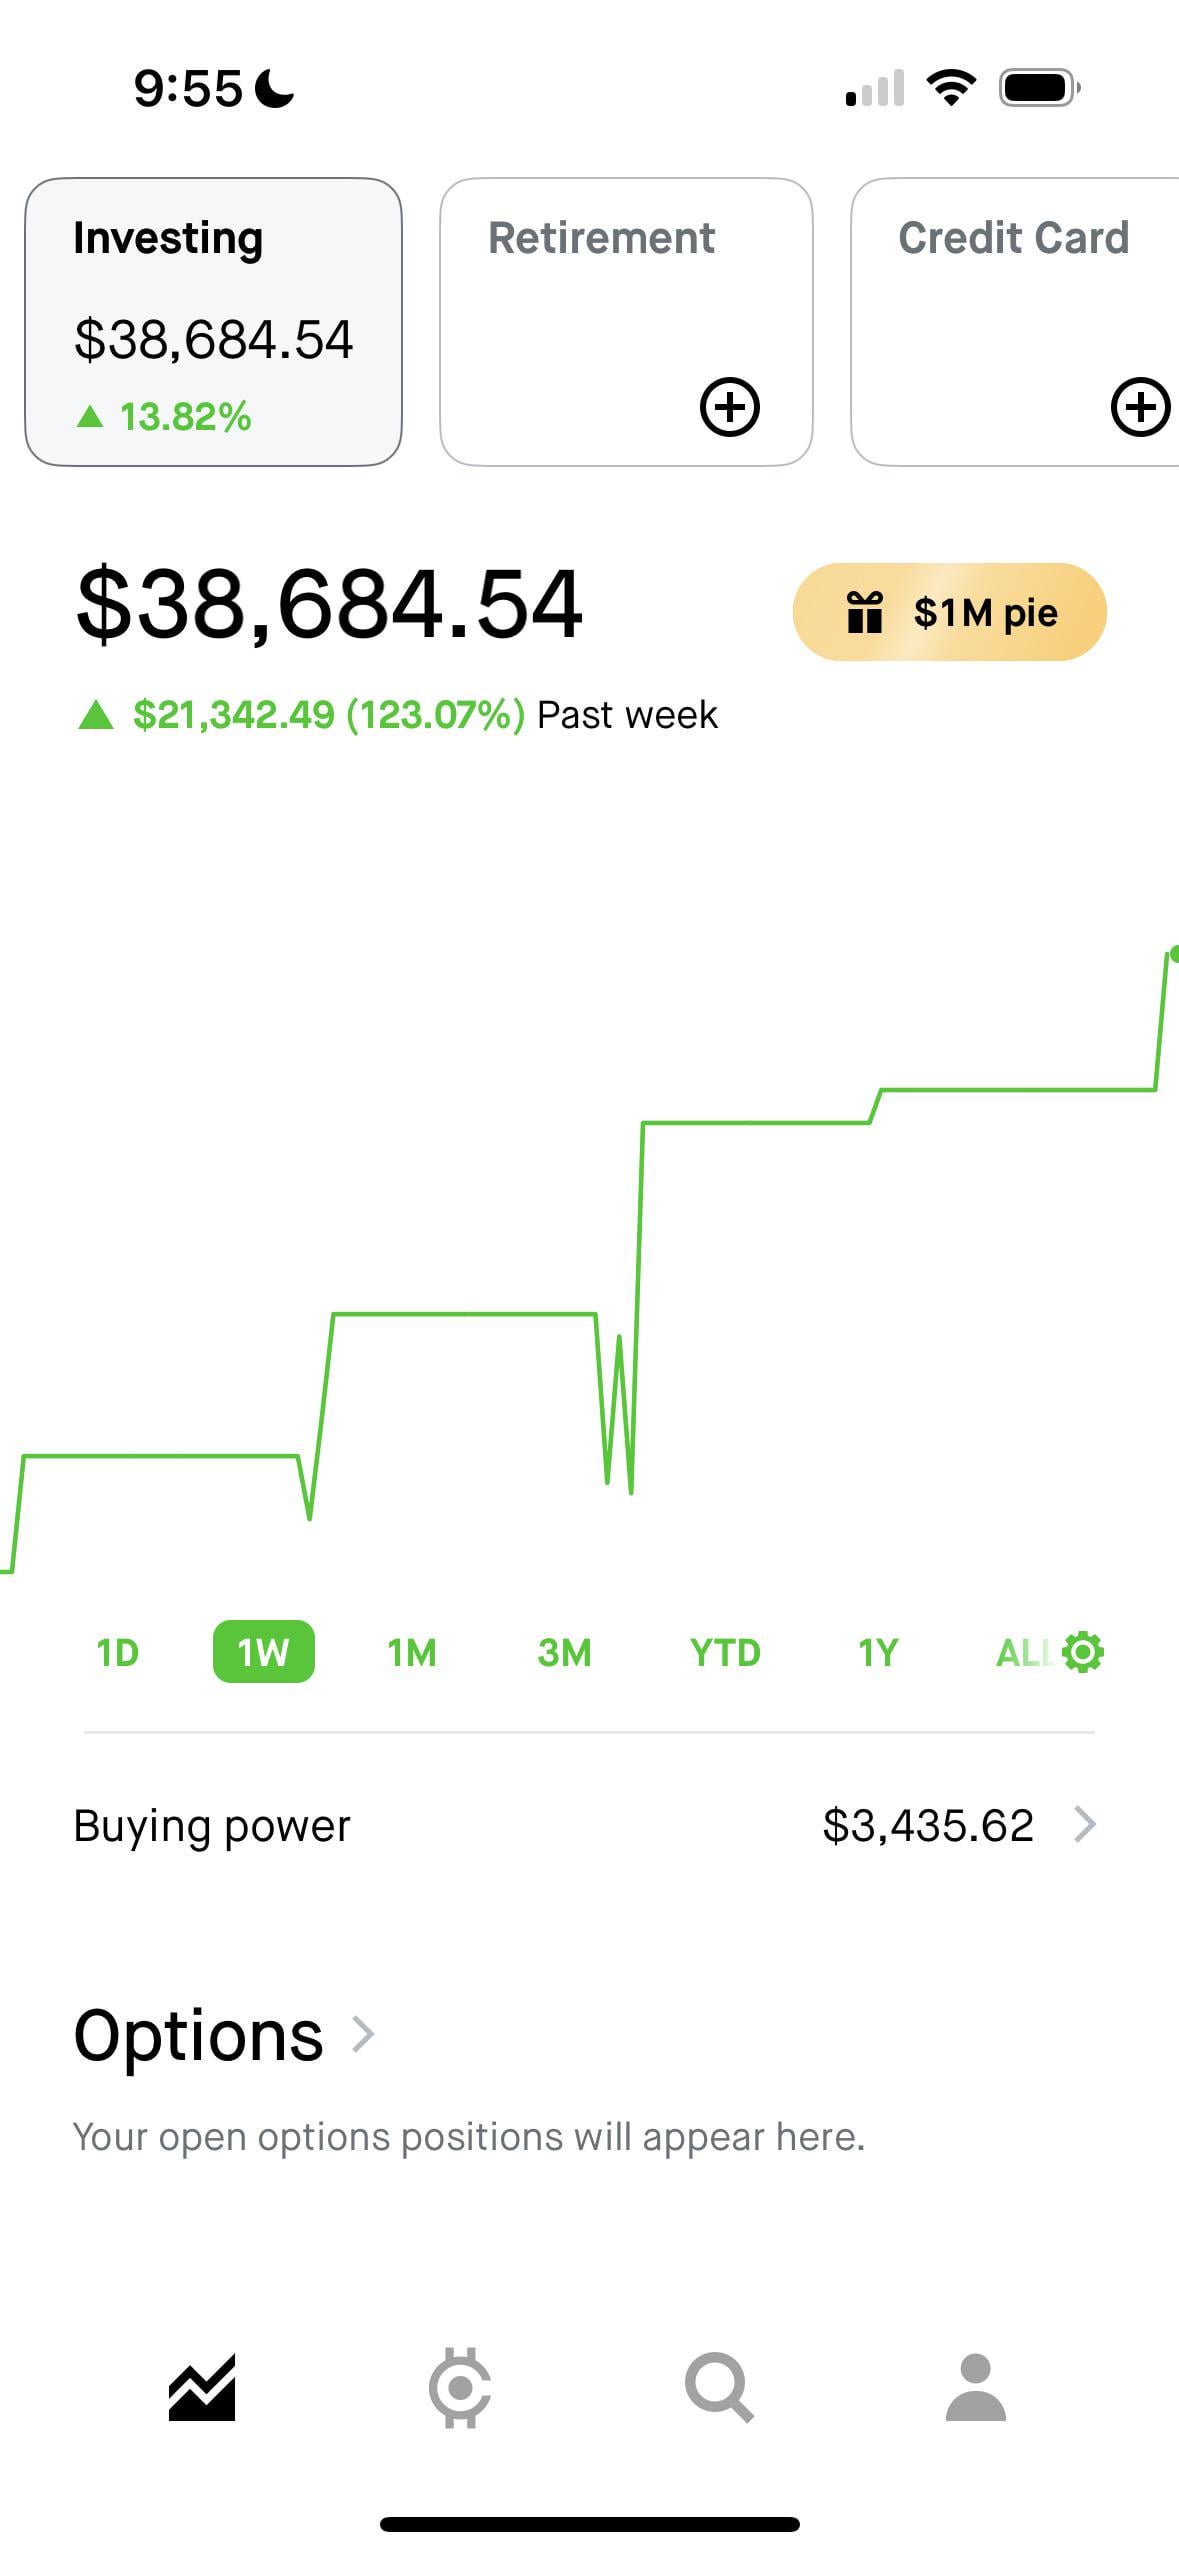
Task: Select the 1D chart range
Action: click(x=117, y=1653)
